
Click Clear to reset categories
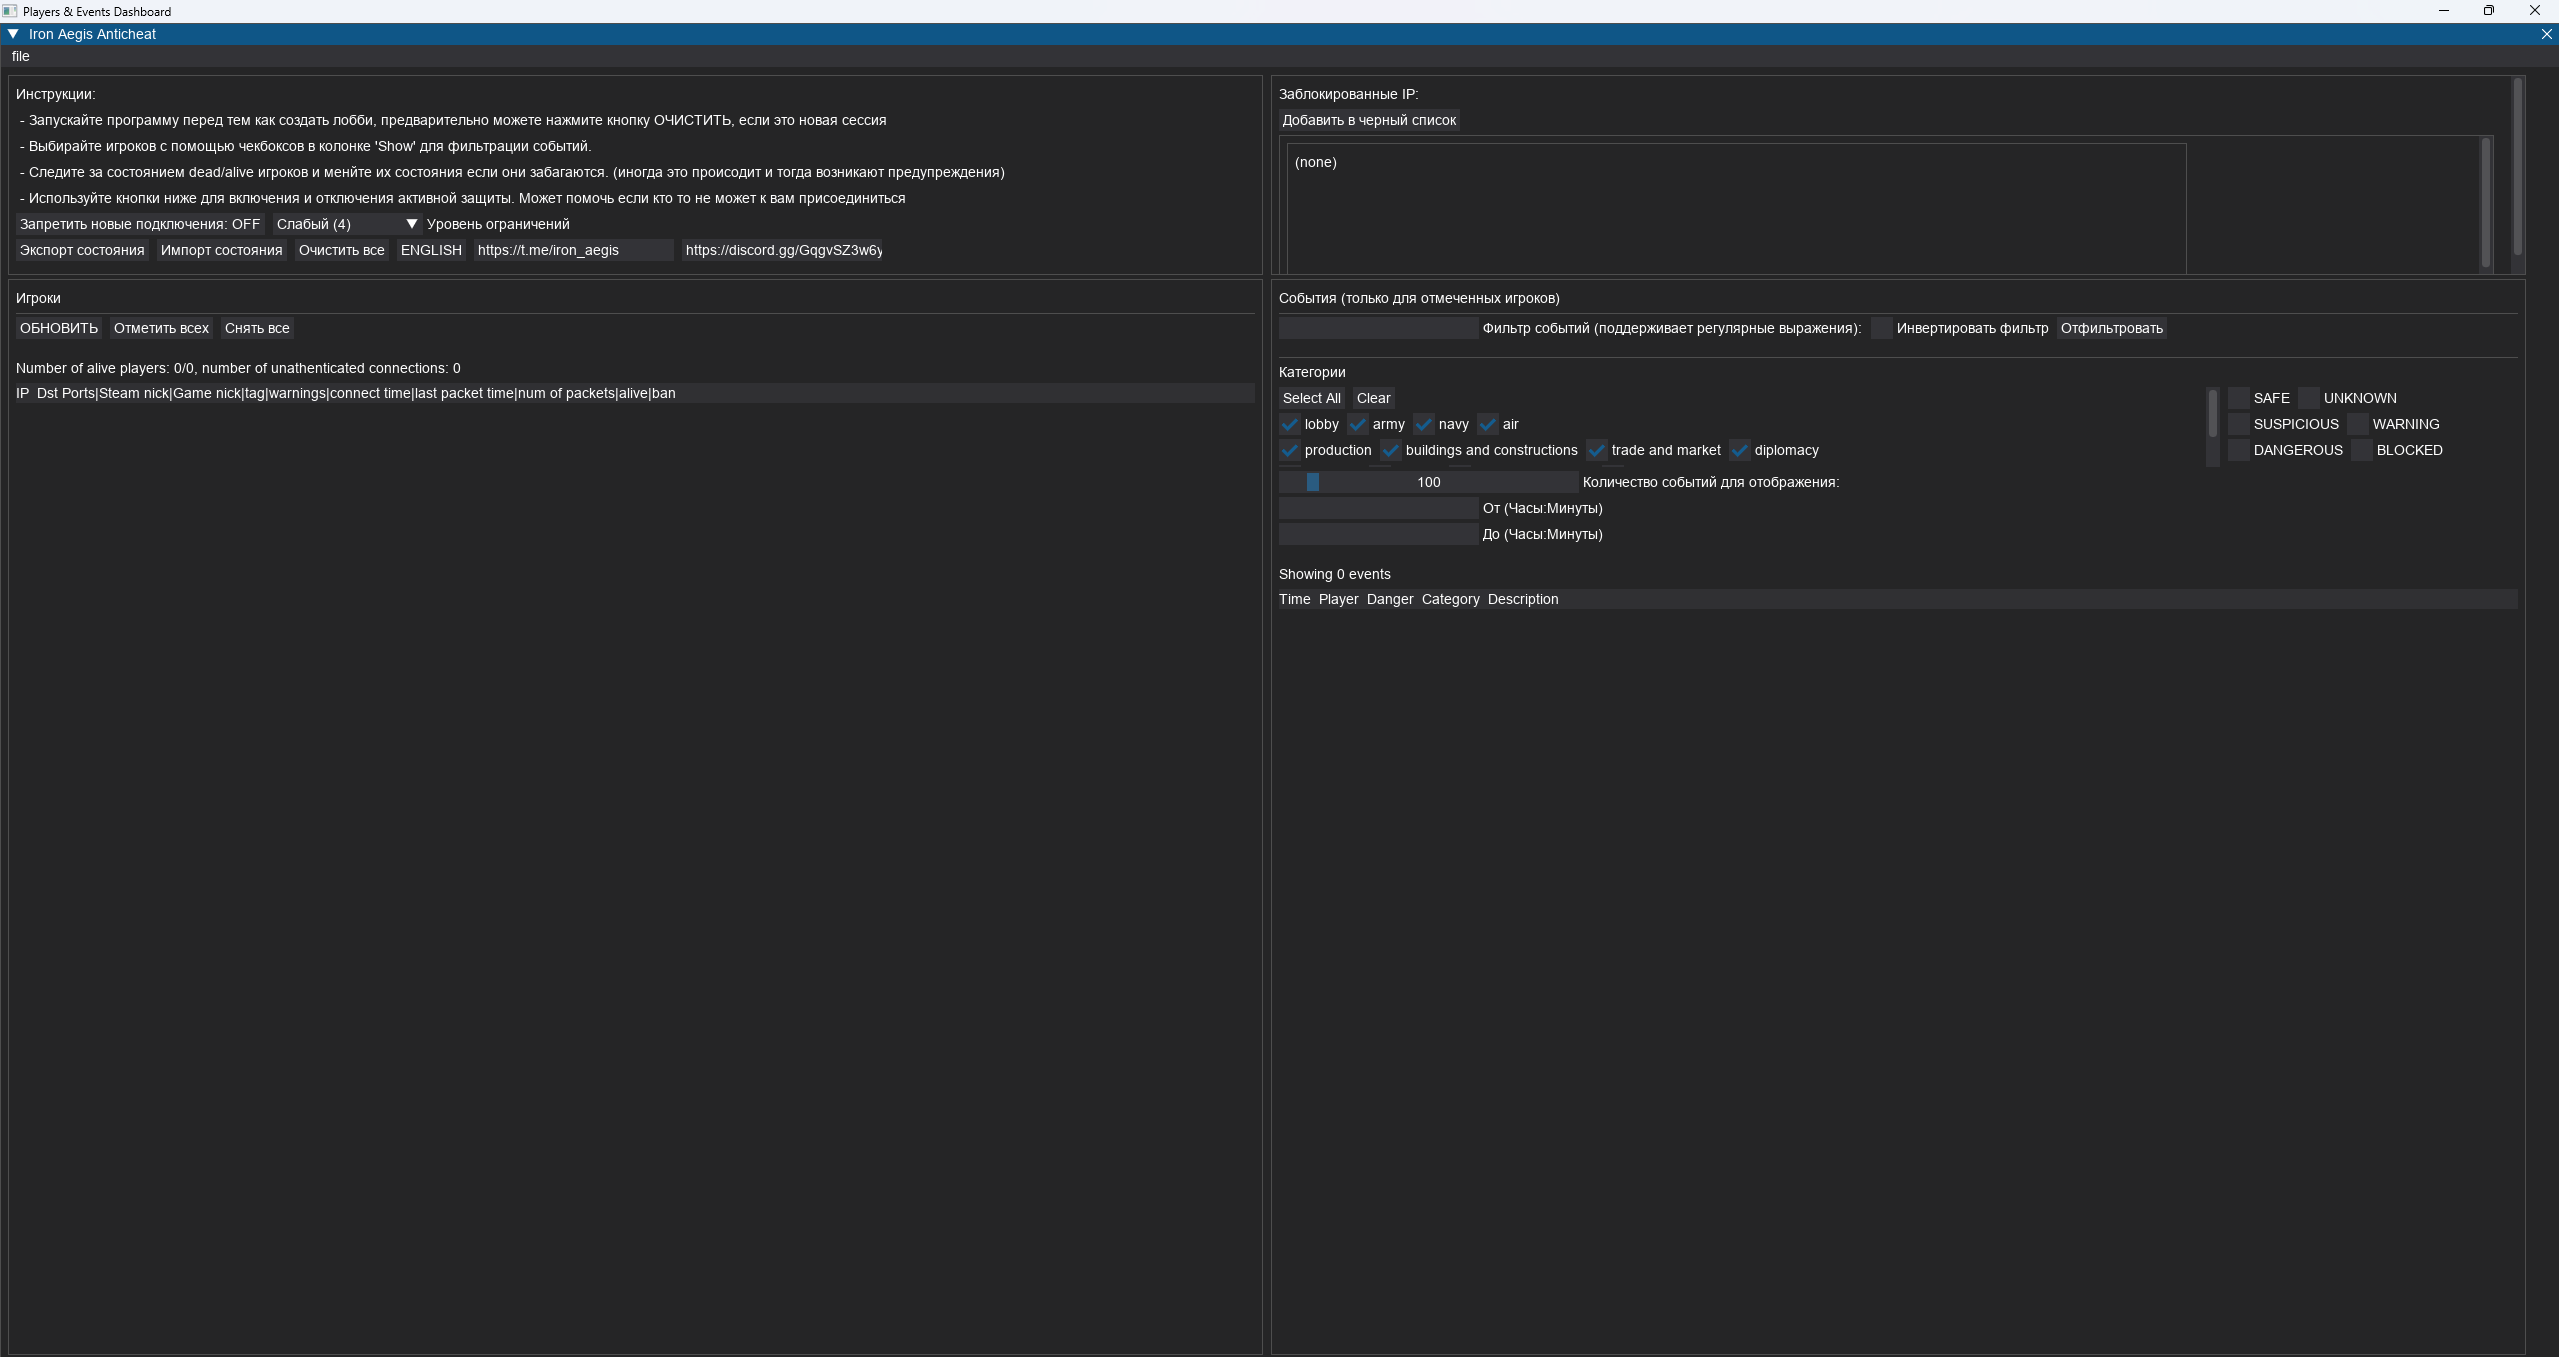tap(1373, 397)
